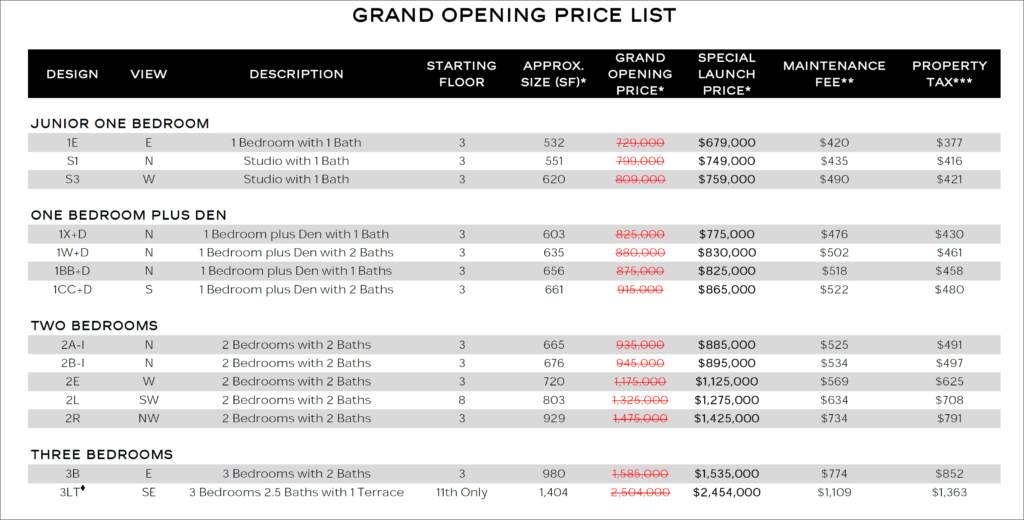Select the PROPERTY TAX column header
Viewport: 1024px width, 520px height.
[x=949, y=74]
